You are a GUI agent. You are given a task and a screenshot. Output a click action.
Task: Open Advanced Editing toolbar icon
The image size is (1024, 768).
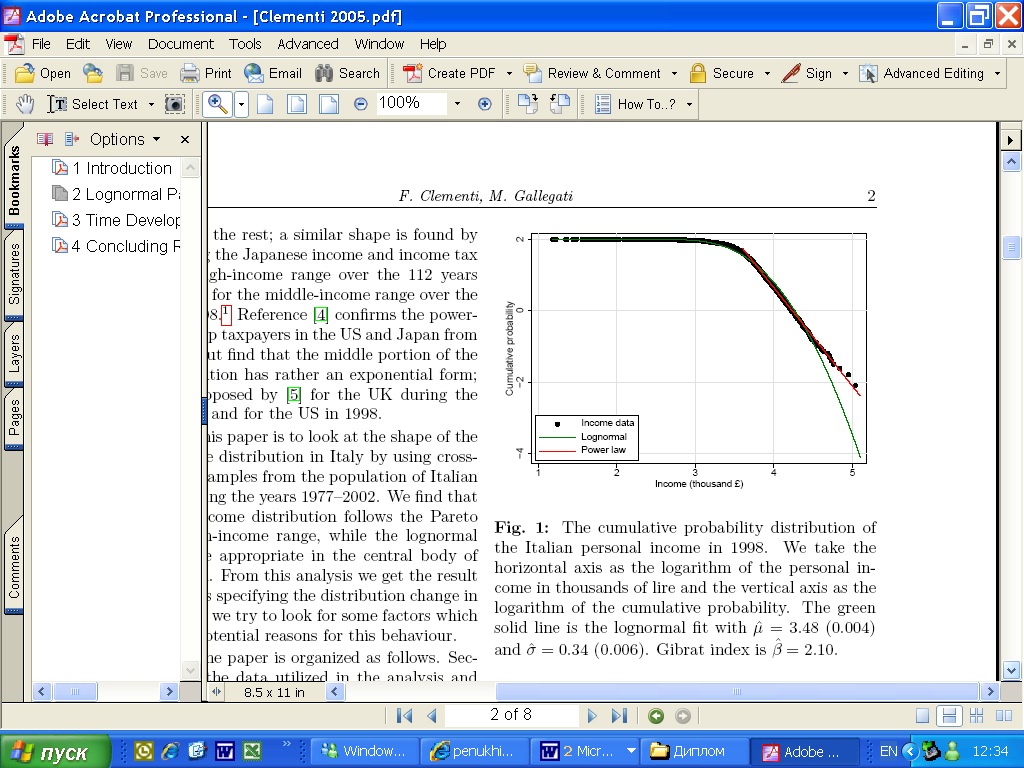pyautogui.click(x=868, y=73)
